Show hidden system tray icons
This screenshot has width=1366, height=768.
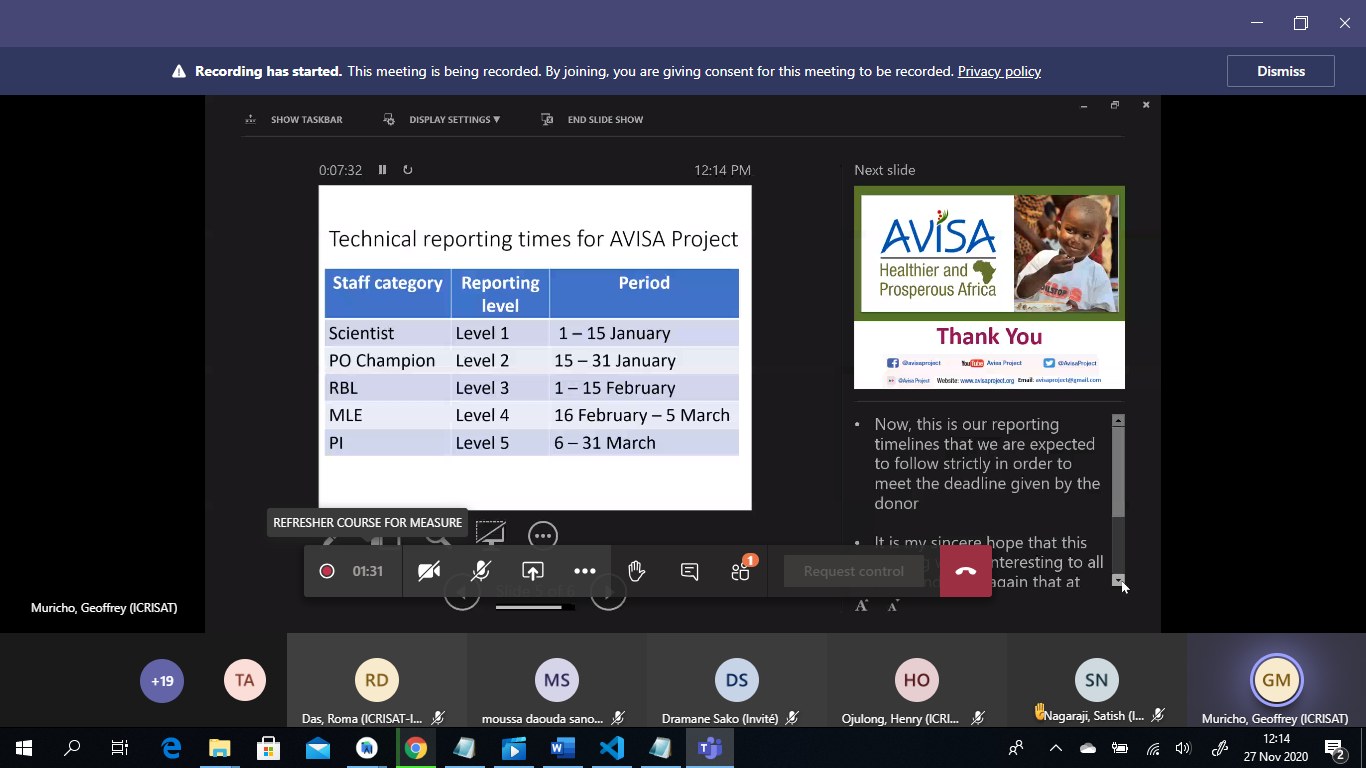pyautogui.click(x=1055, y=747)
